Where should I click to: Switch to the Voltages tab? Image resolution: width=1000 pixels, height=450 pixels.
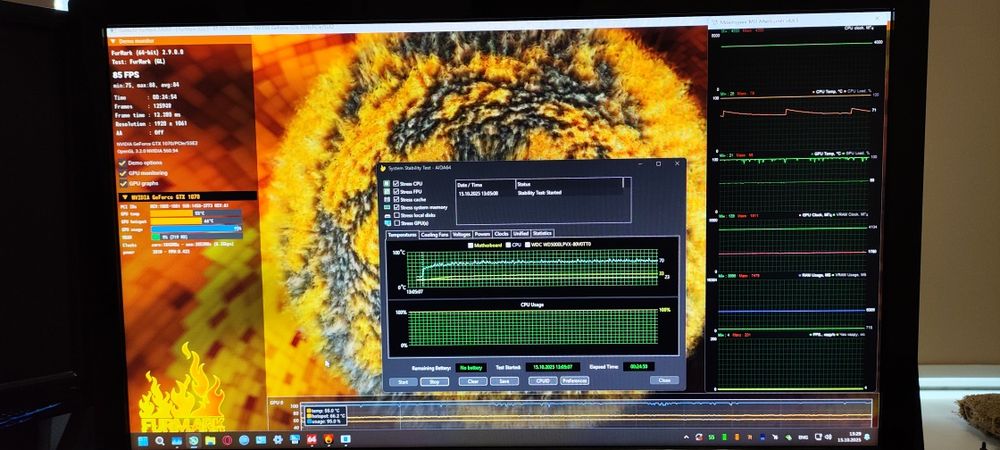pos(462,235)
